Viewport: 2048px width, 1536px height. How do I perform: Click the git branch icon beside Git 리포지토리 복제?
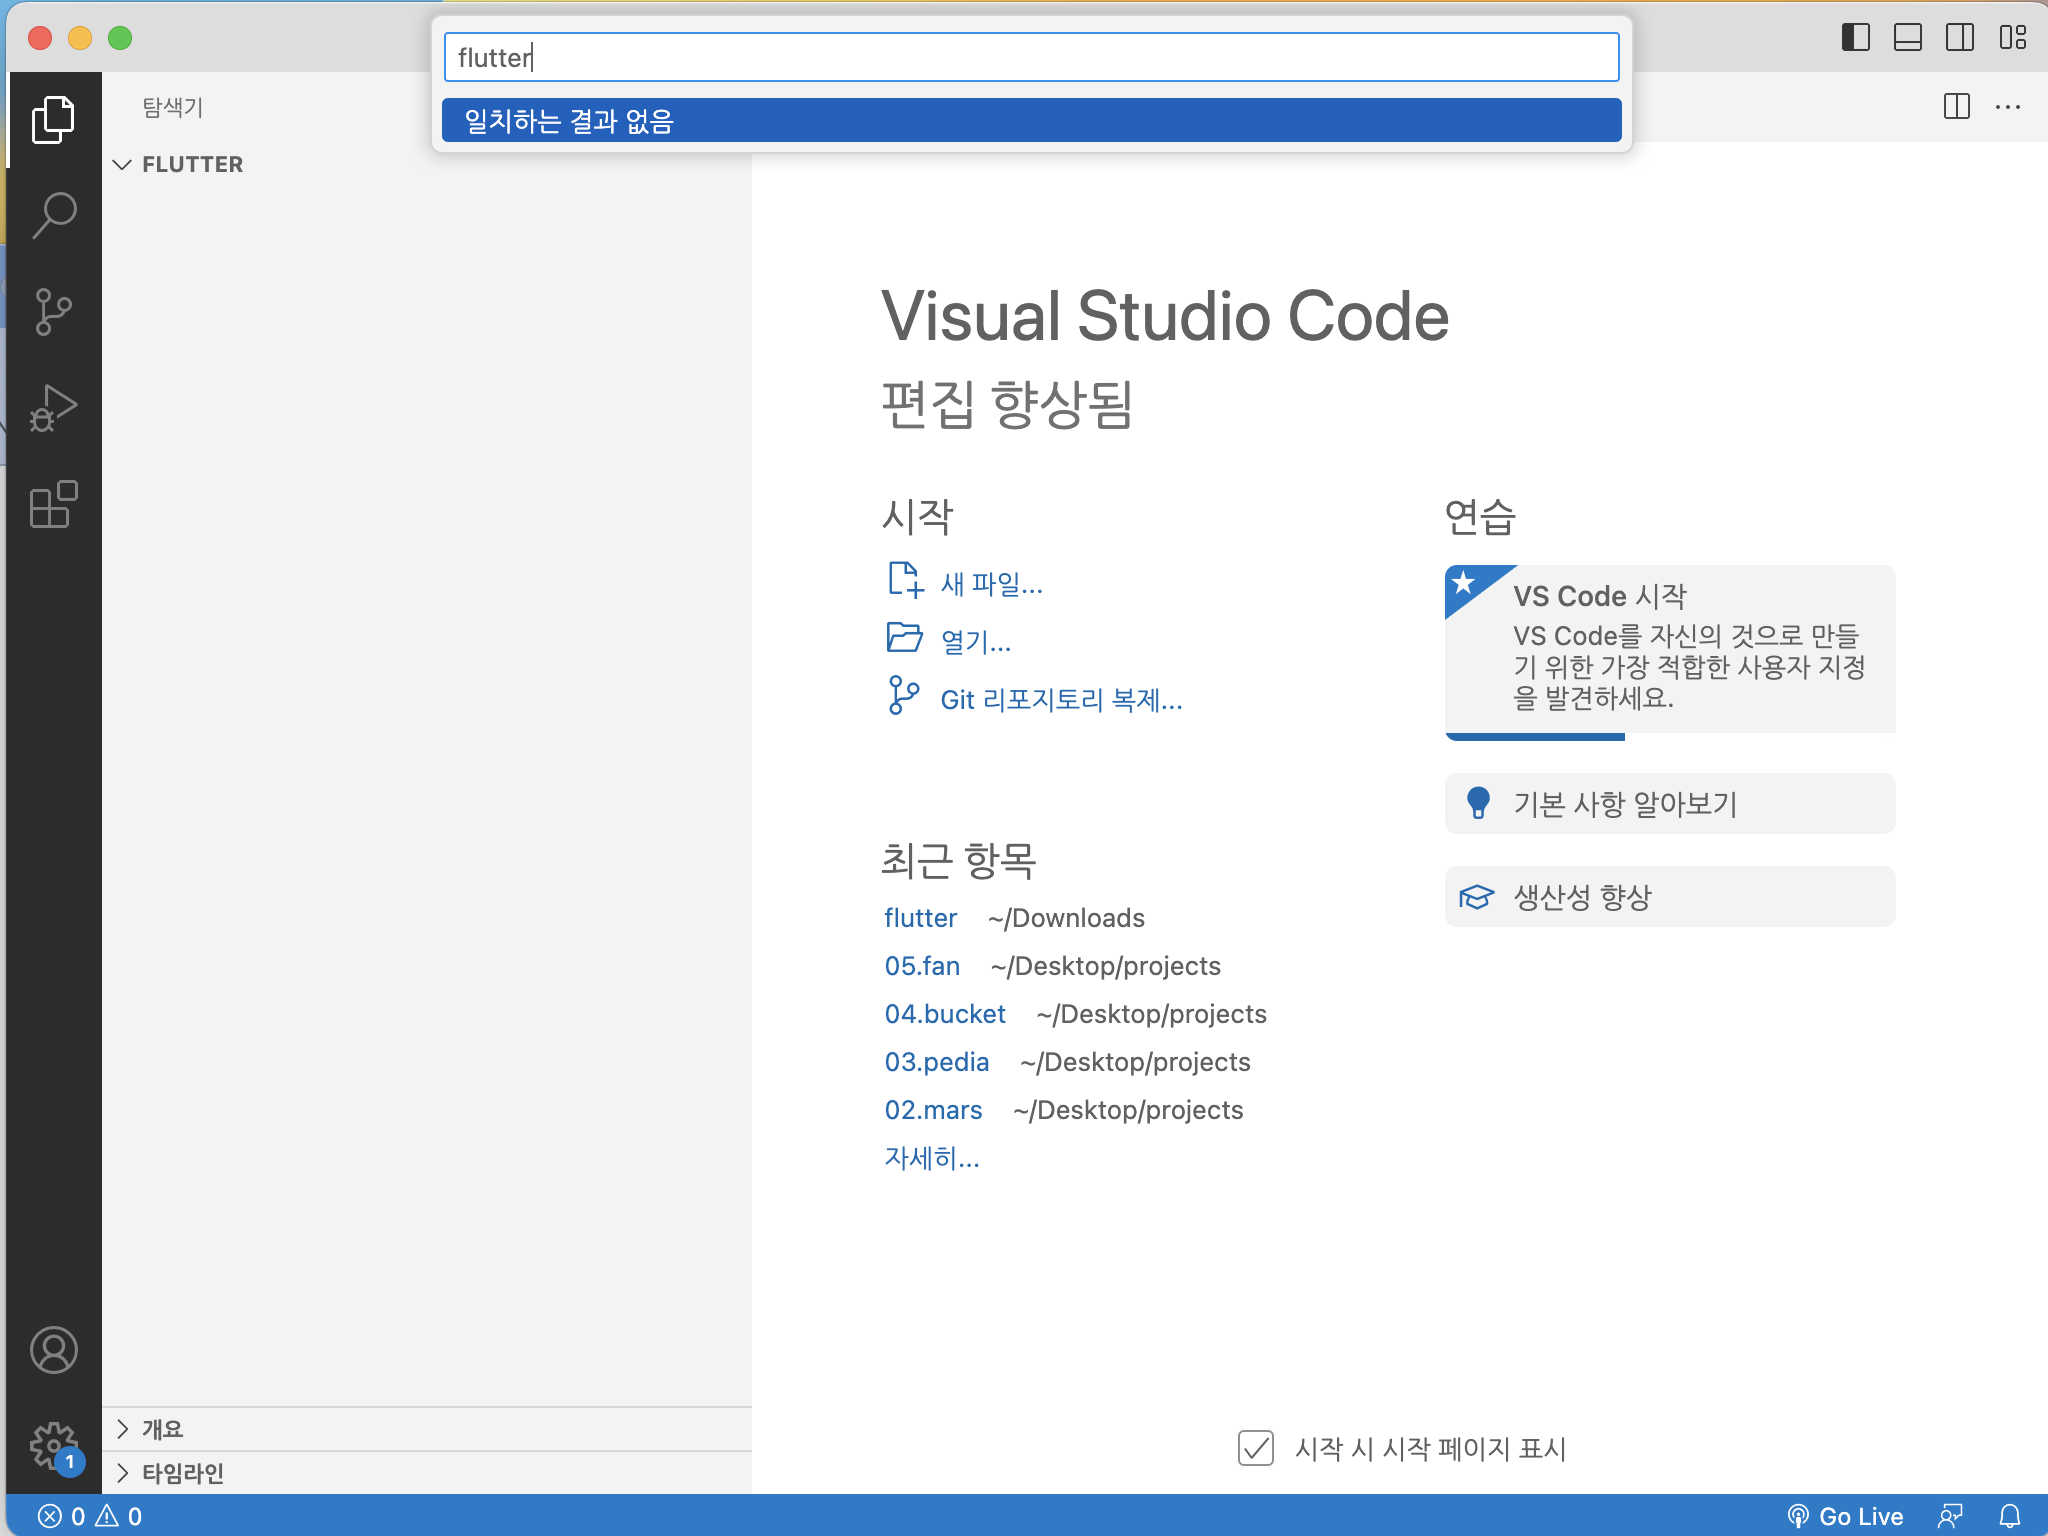tap(903, 696)
